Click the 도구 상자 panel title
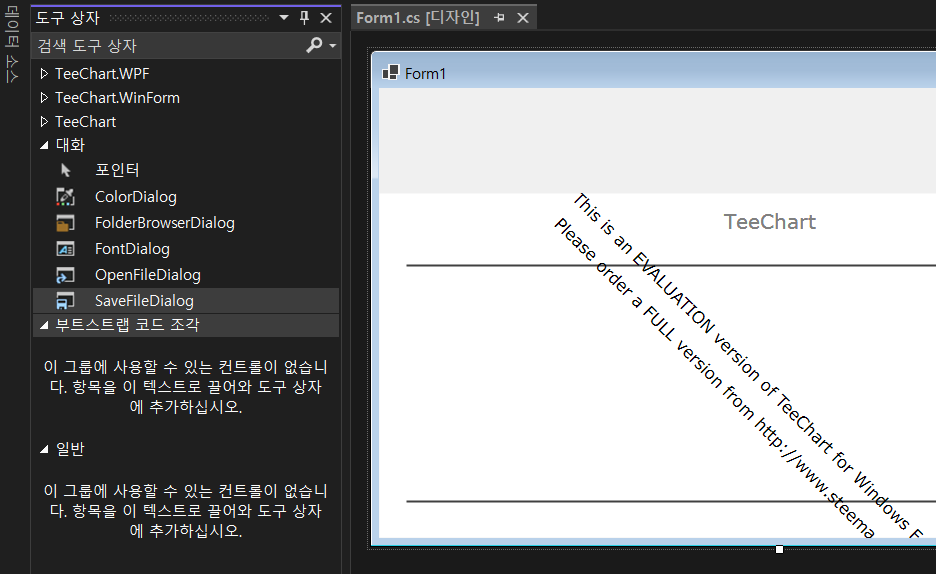The height and width of the screenshot is (574, 936). point(67,18)
